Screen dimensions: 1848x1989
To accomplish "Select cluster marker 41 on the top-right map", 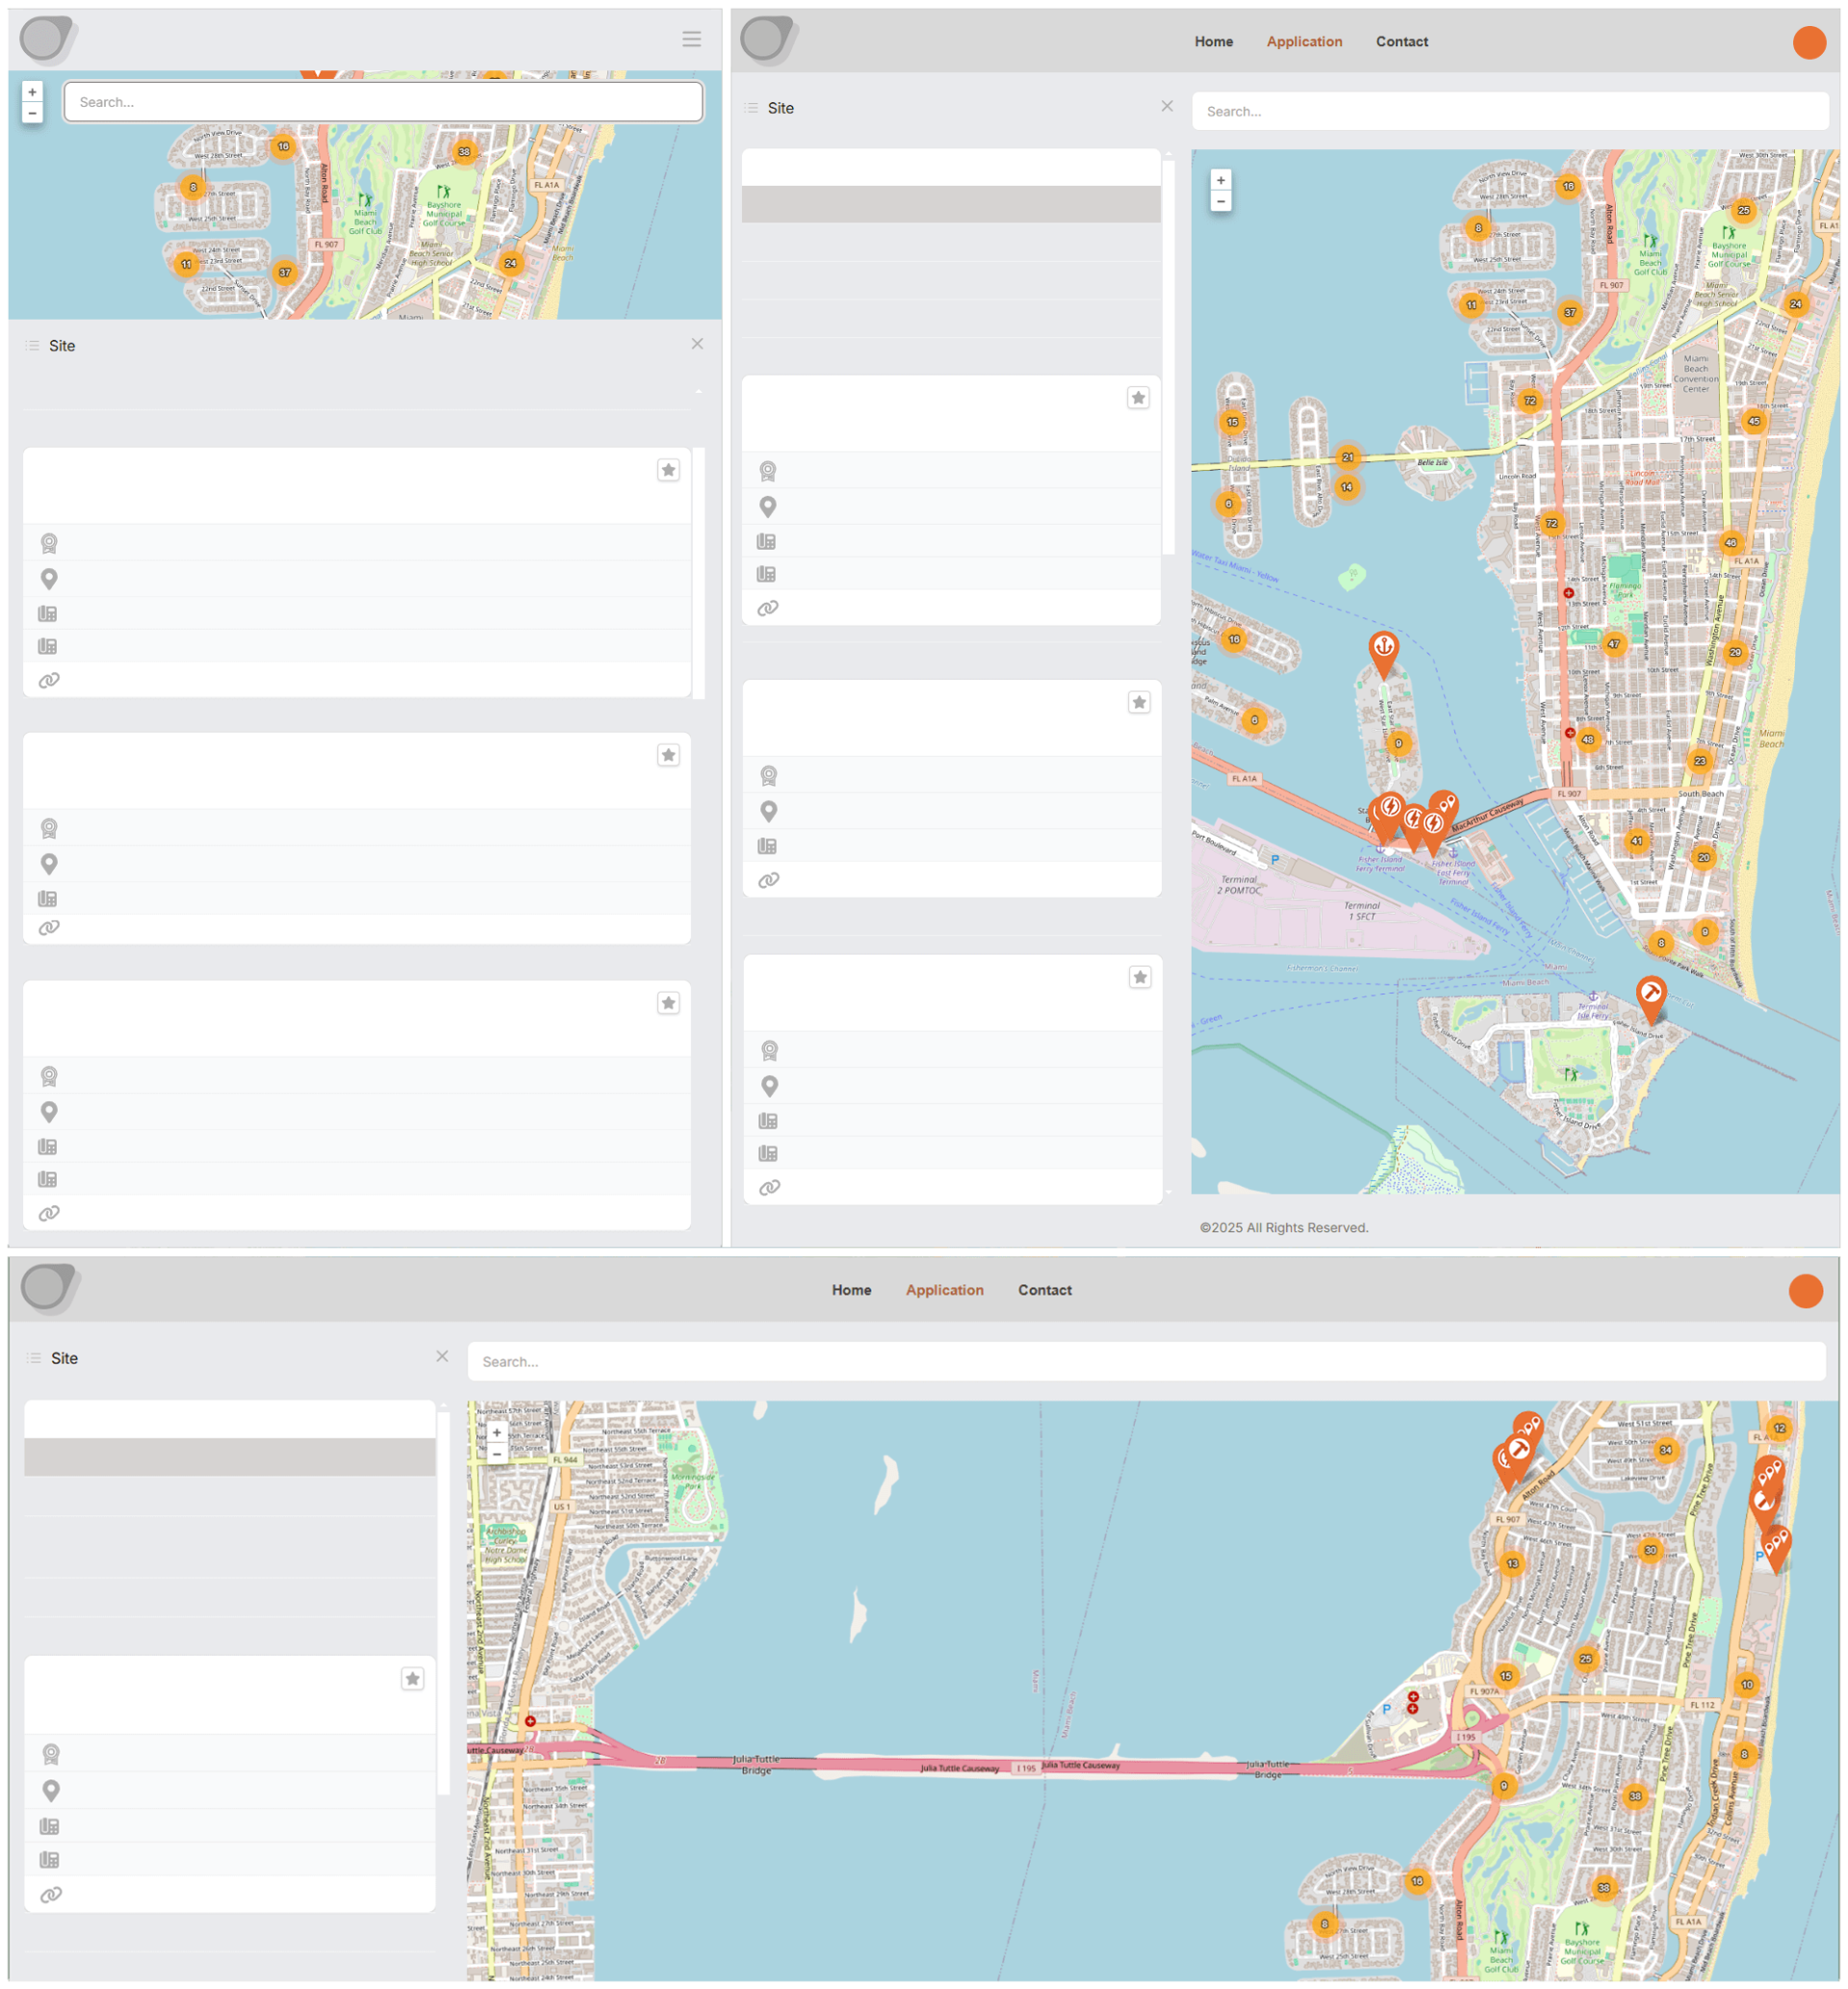I will (1637, 840).
